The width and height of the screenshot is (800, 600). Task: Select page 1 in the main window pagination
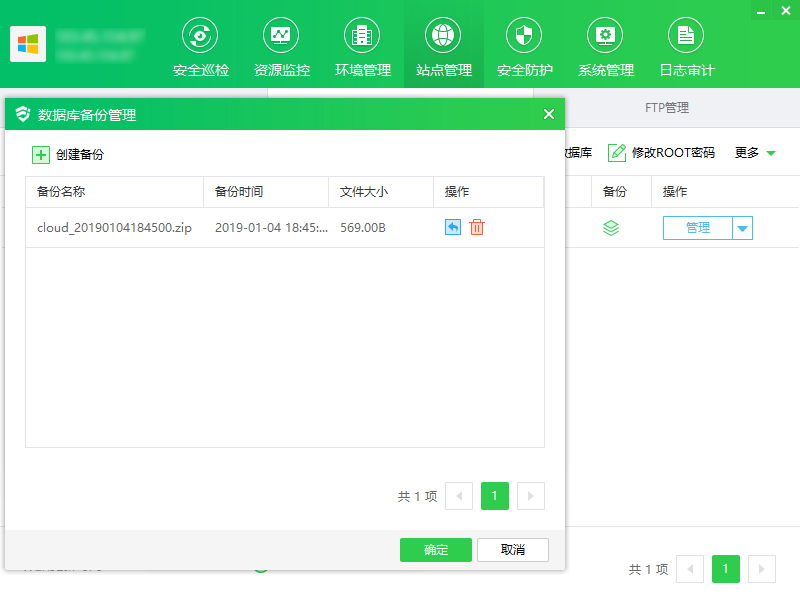click(x=726, y=568)
